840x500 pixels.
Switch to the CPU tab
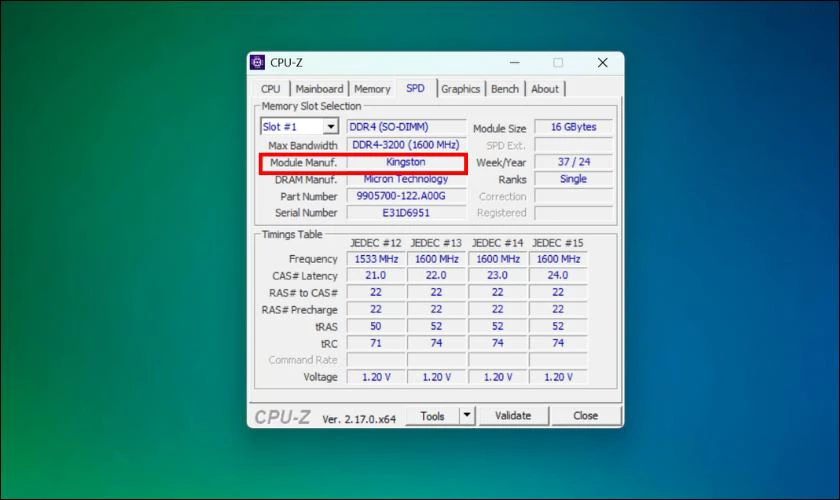271,89
